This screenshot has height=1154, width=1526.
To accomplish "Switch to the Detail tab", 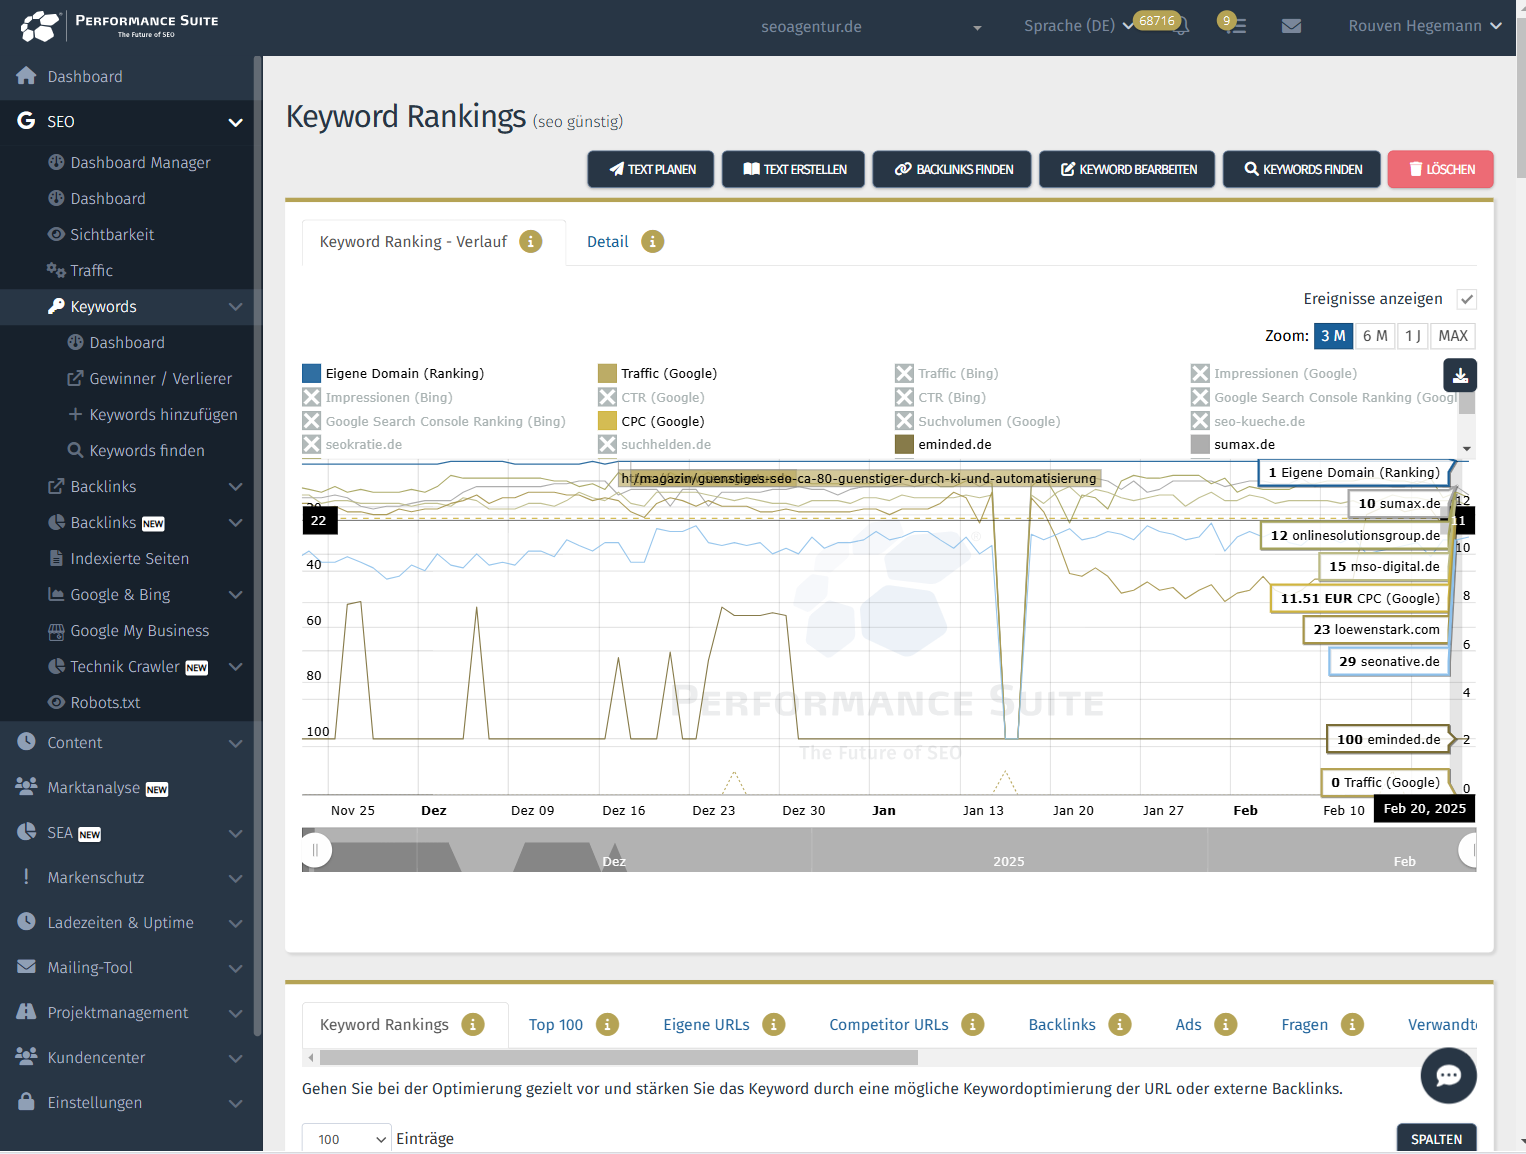I will click(608, 242).
